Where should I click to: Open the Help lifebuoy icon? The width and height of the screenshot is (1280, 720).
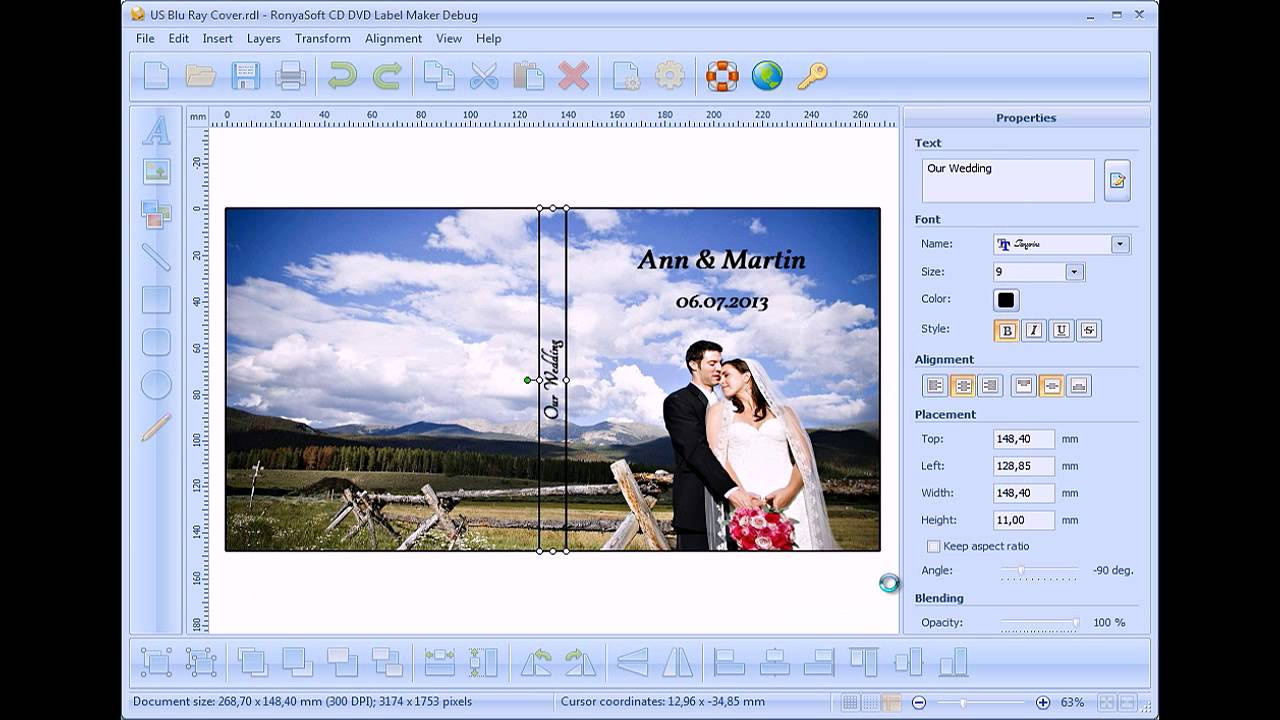(720, 75)
